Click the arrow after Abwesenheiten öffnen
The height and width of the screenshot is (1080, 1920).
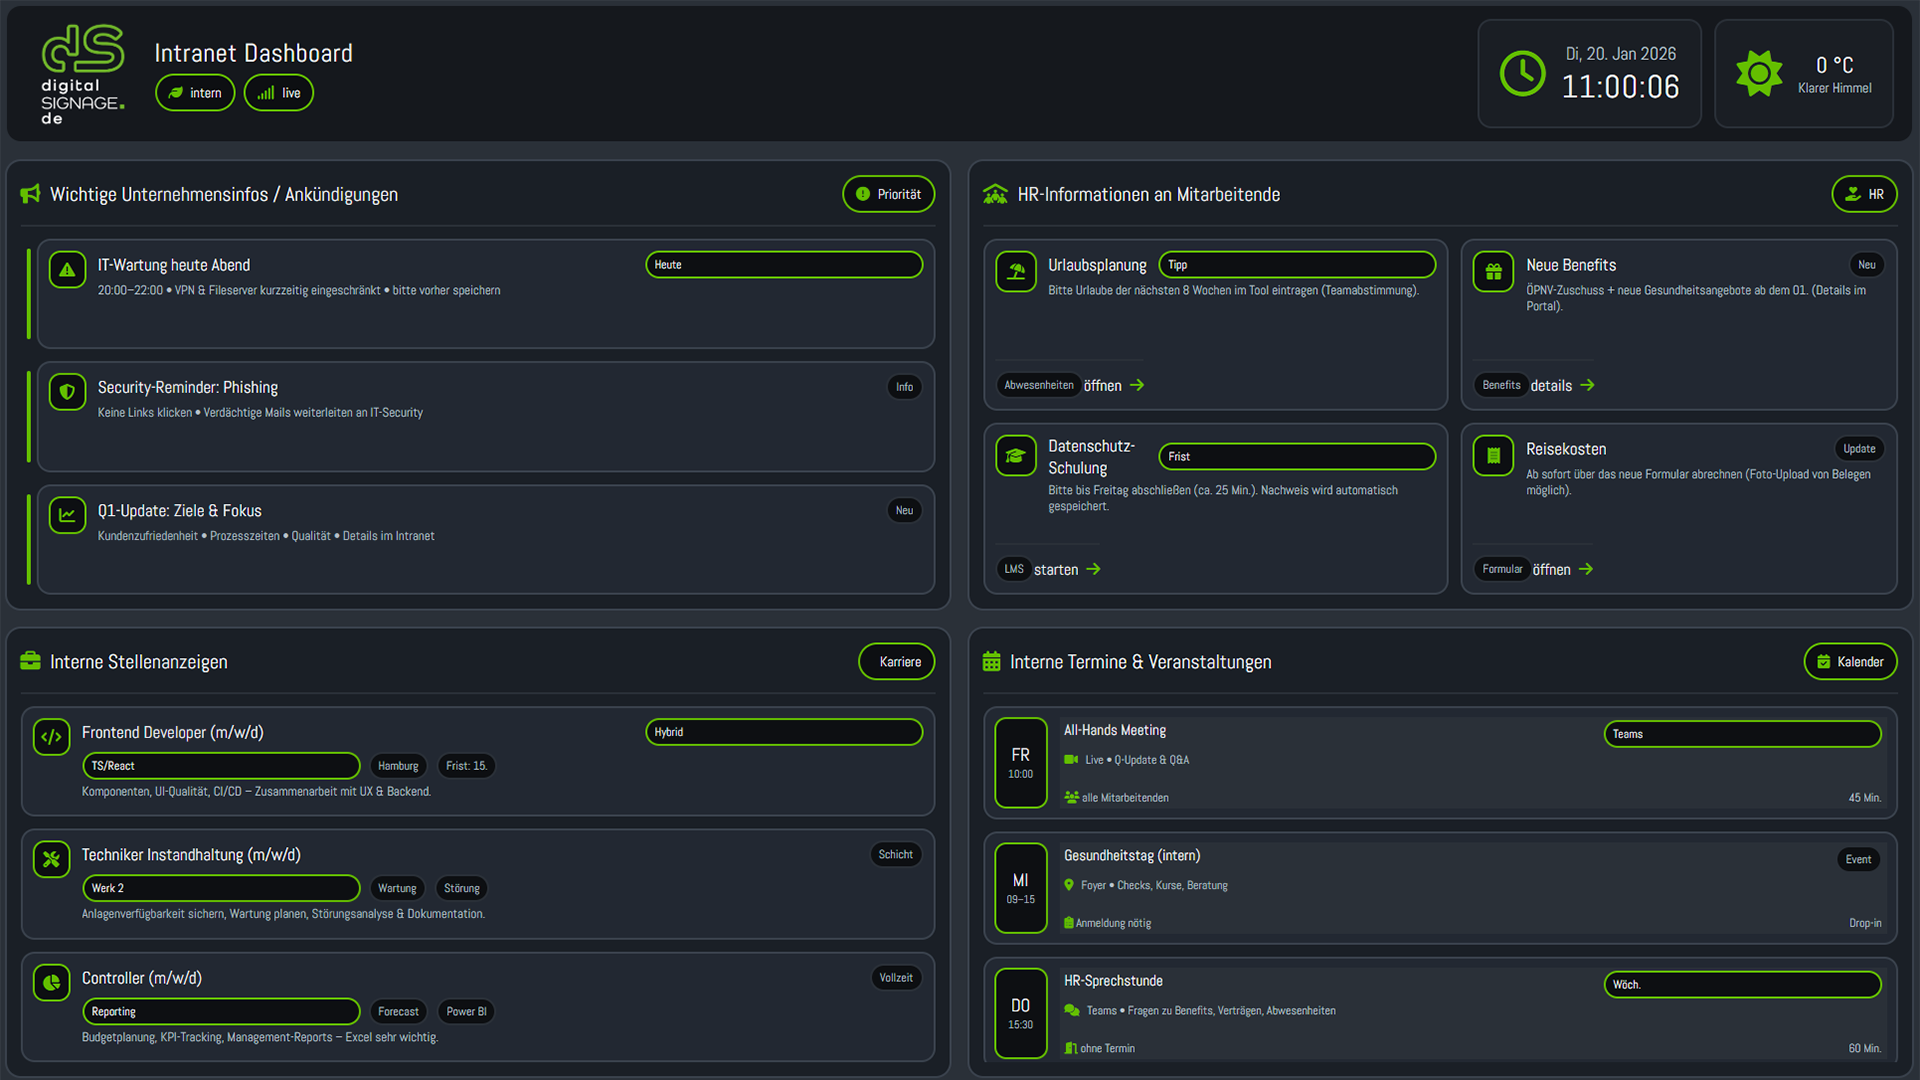click(x=1137, y=385)
